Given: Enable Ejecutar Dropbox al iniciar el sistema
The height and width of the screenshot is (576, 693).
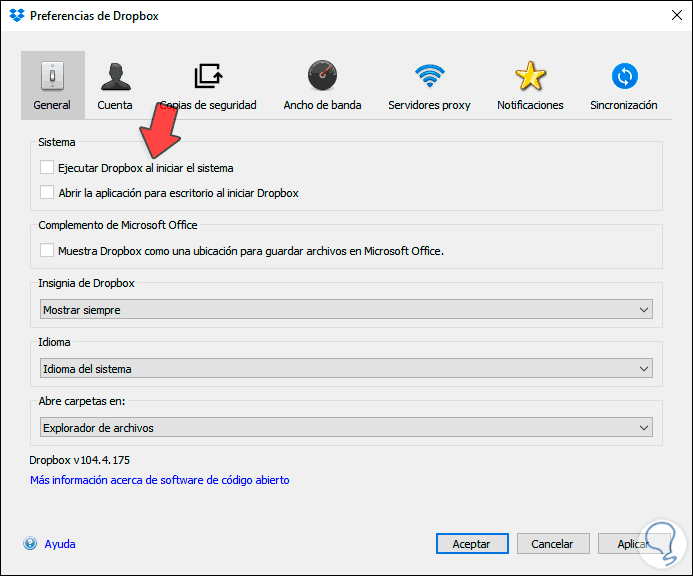Looking at the screenshot, I should [47, 168].
